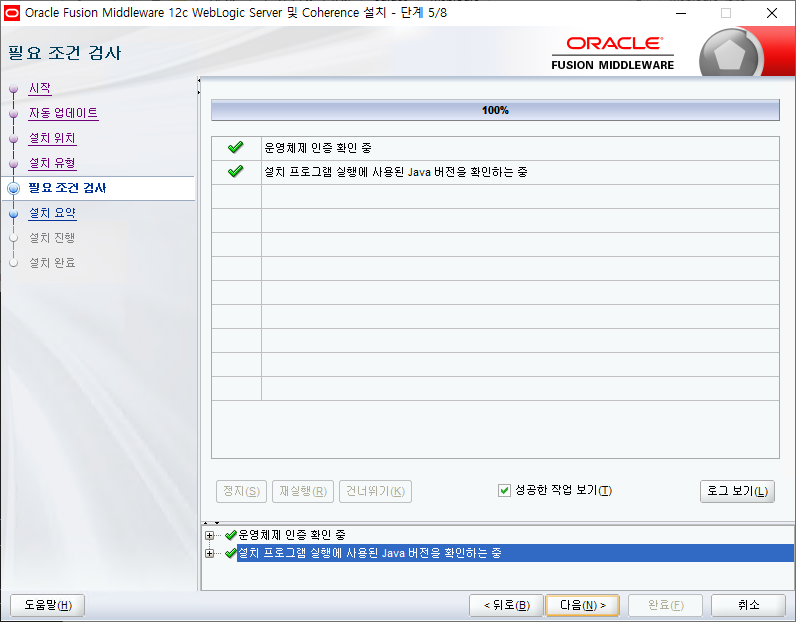This screenshot has width=796, height=622.
Task: Collapse lower log pane using splitter arrows
Action: pyautogui.click(x=217, y=522)
